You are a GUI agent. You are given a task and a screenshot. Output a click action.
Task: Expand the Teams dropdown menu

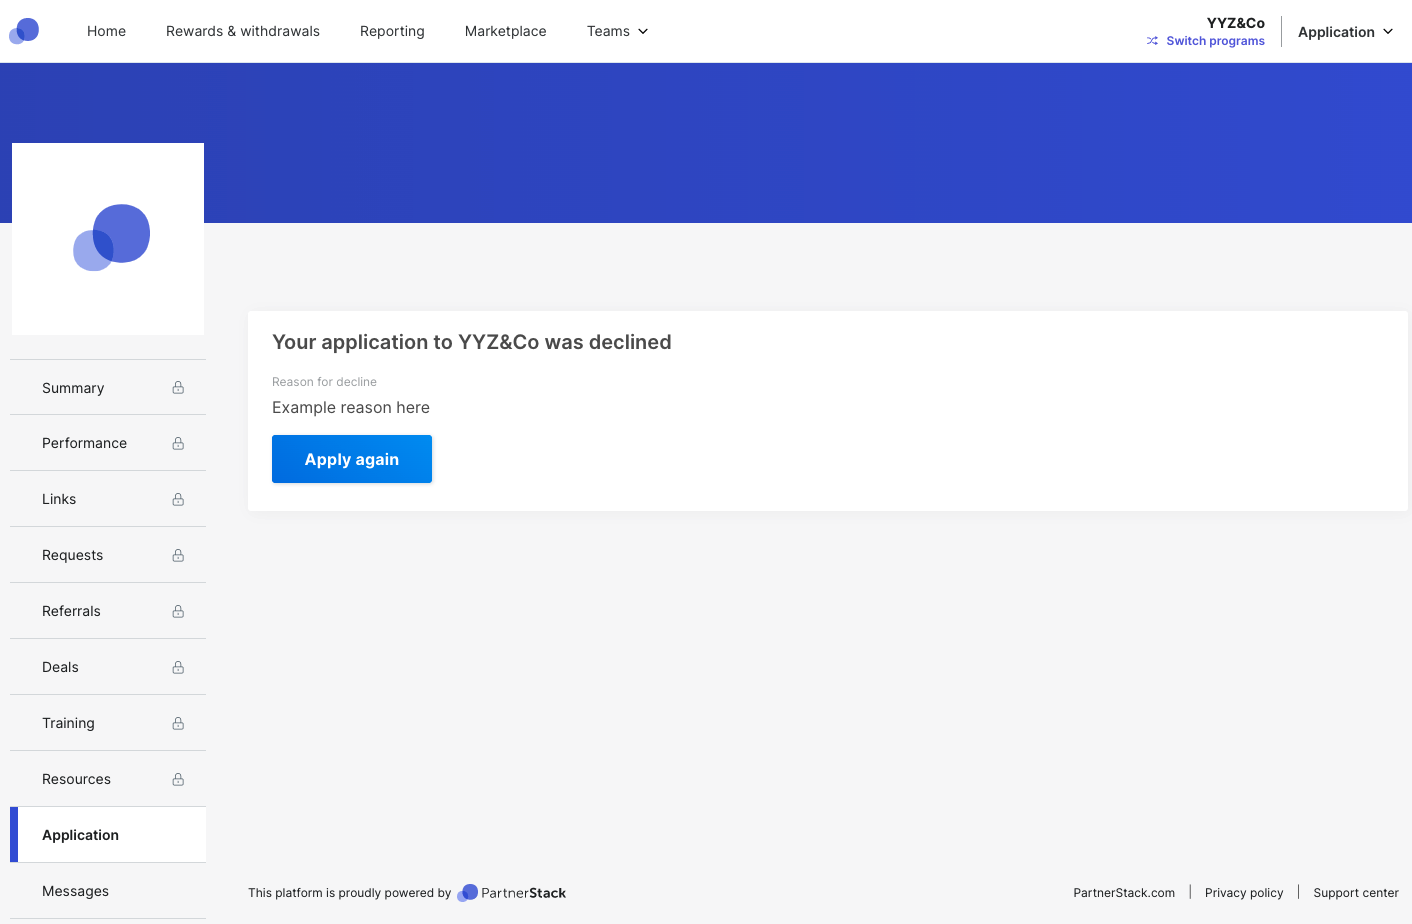click(617, 31)
